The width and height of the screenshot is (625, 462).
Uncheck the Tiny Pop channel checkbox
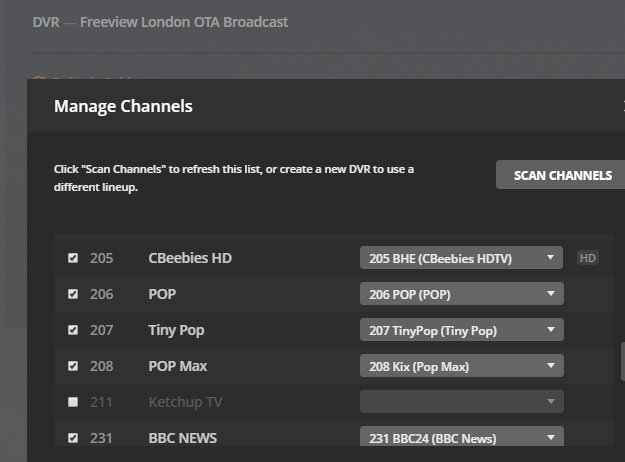click(x=73, y=330)
